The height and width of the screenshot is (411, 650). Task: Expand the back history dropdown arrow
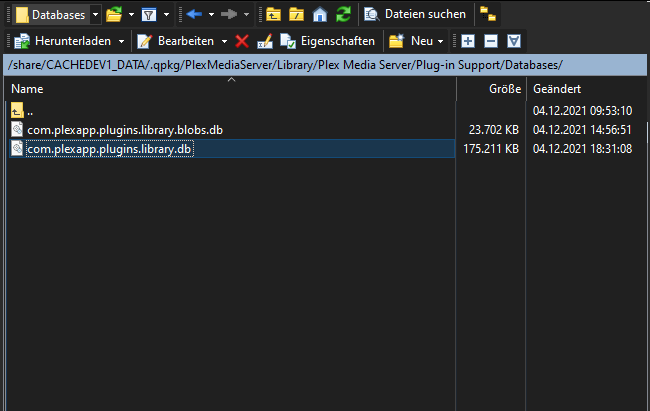(x=211, y=15)
